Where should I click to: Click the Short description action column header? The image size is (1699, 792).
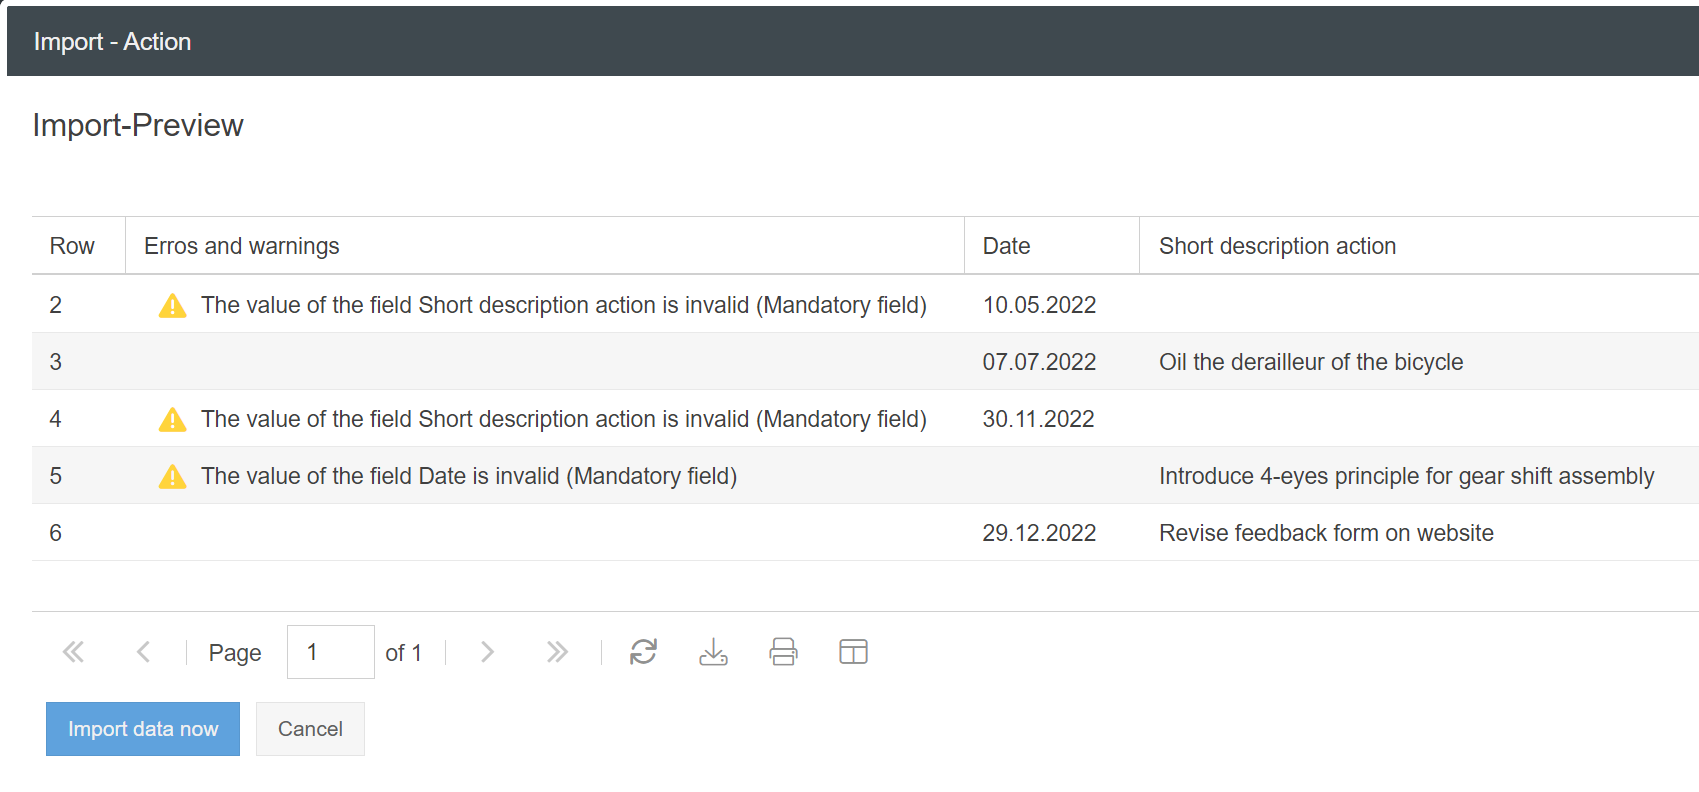tap(1277, 246)
